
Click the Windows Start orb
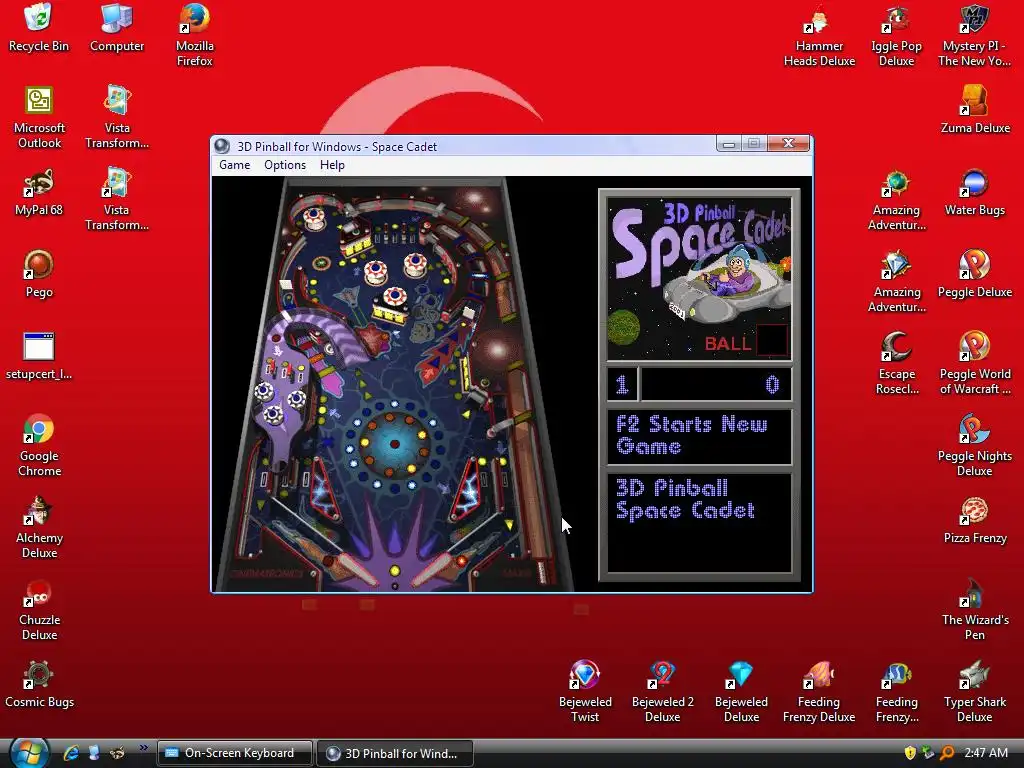pyautogui.click(x=27, y=752)
